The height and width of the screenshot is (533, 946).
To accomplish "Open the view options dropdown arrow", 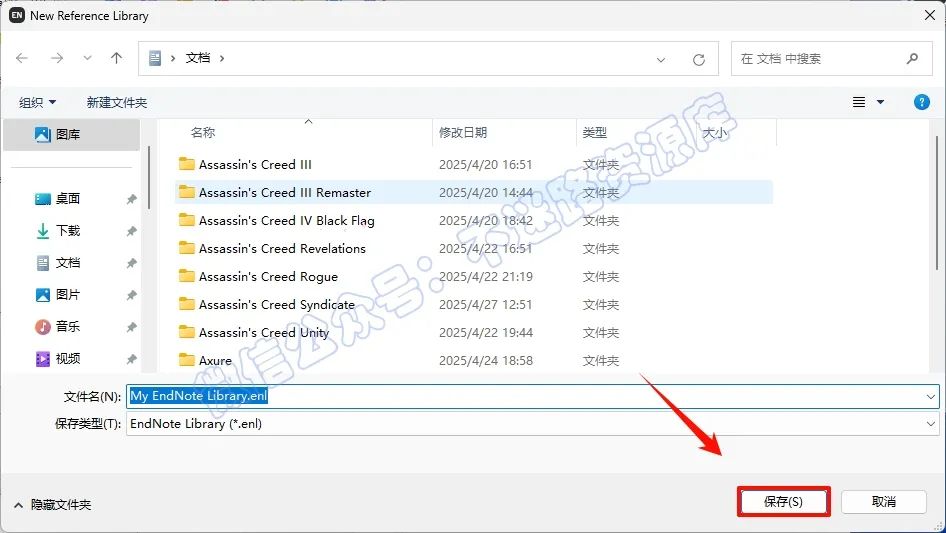I will tap(880, 102).
